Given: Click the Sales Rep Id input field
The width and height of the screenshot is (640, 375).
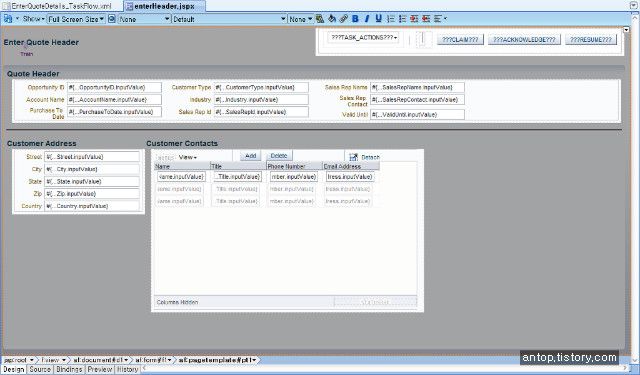Looking at the screenshot, I should click(x=261, y=112).
